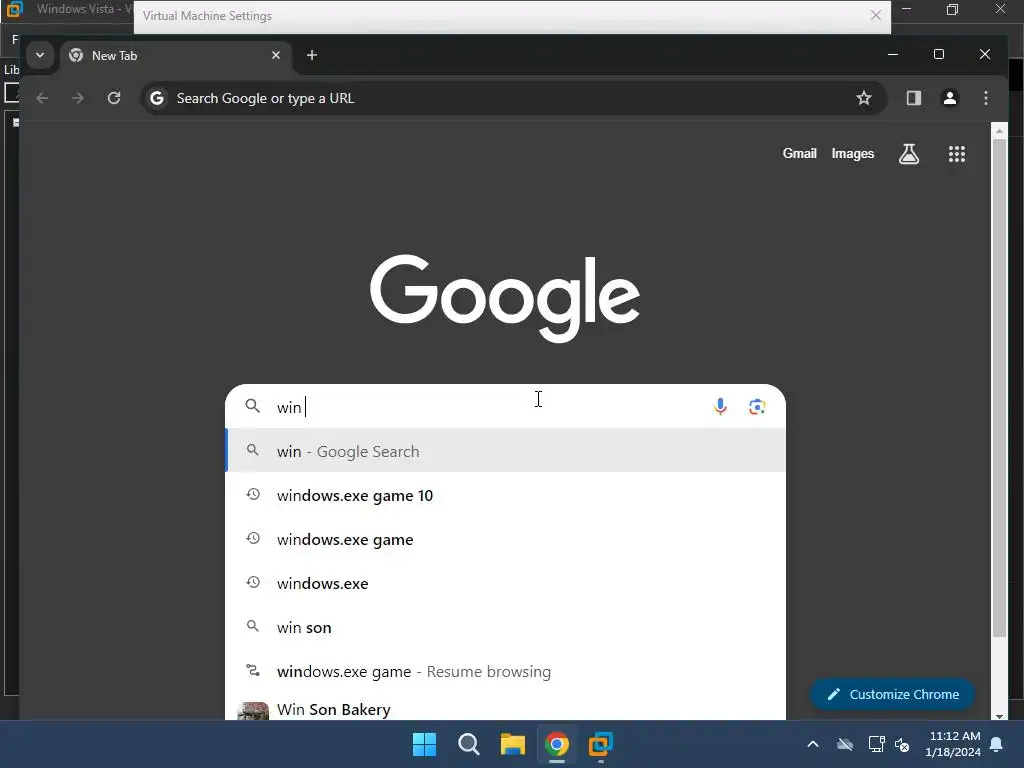This screenshot has height=768, width=1024.
Task: Select the 'windows.exe' suggestion
Action: (505, 583)
